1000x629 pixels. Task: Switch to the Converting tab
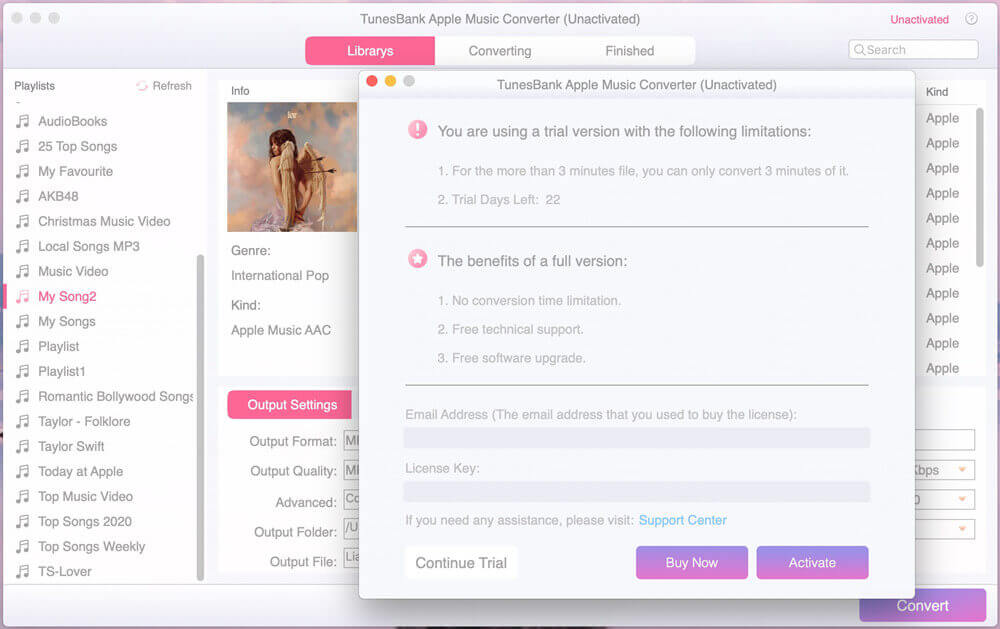click(500, 51)
